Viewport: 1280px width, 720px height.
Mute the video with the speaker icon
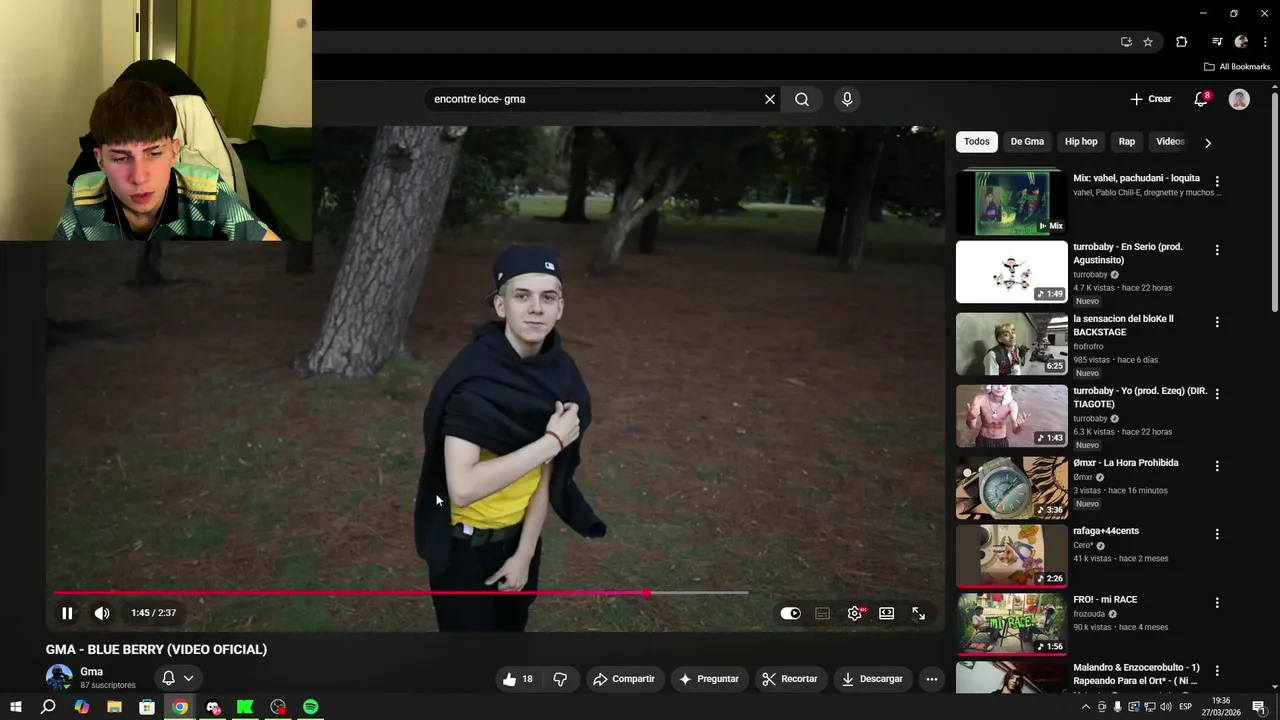tap(102, 613)
